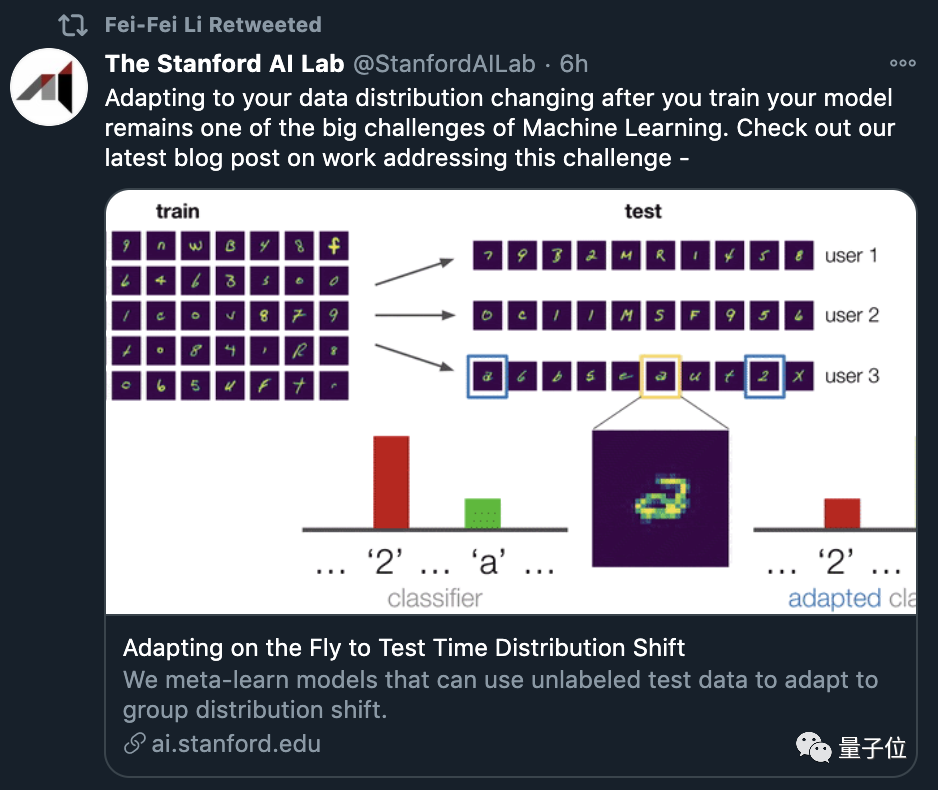938x790 pixels.
Task: Click the first blue-boxed digit in user 3 row
Action: click(487, 376)
